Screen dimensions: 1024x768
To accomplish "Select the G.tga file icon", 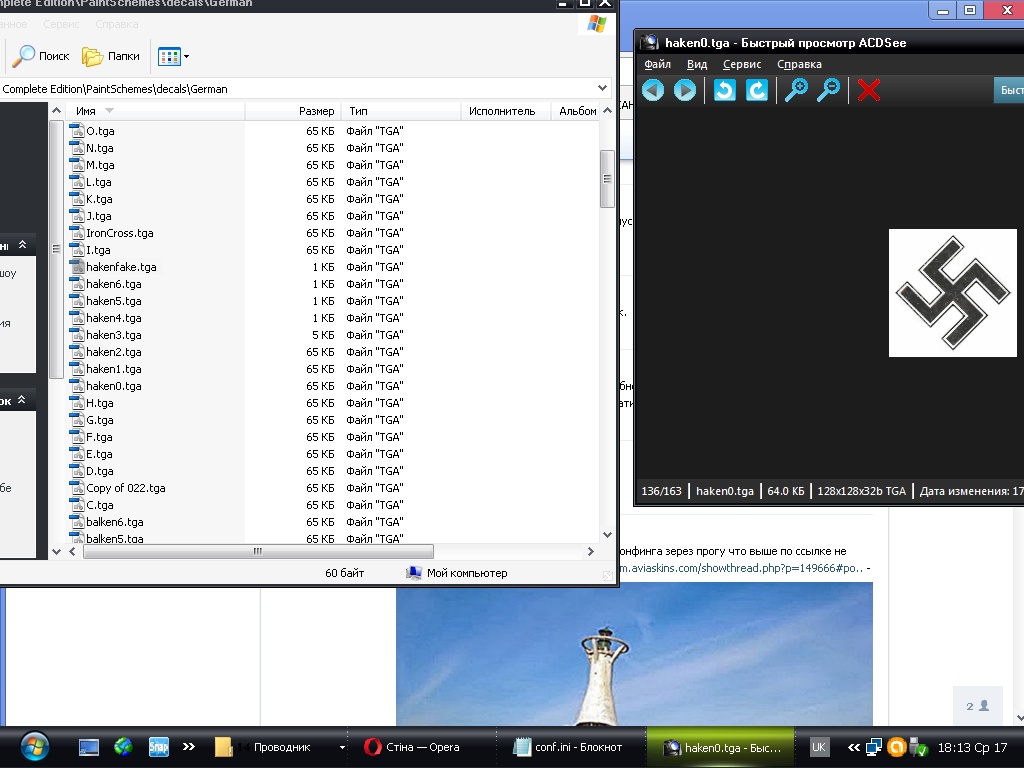I will [77, 419].
